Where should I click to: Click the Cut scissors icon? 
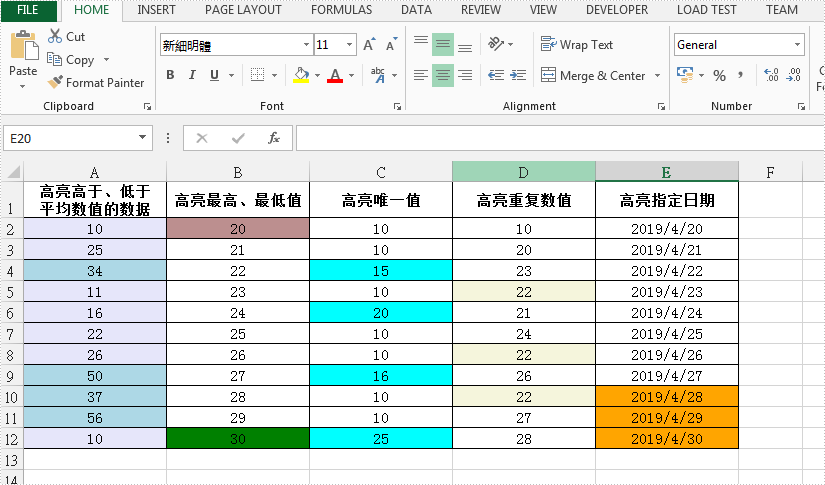[x=55, y=36]
